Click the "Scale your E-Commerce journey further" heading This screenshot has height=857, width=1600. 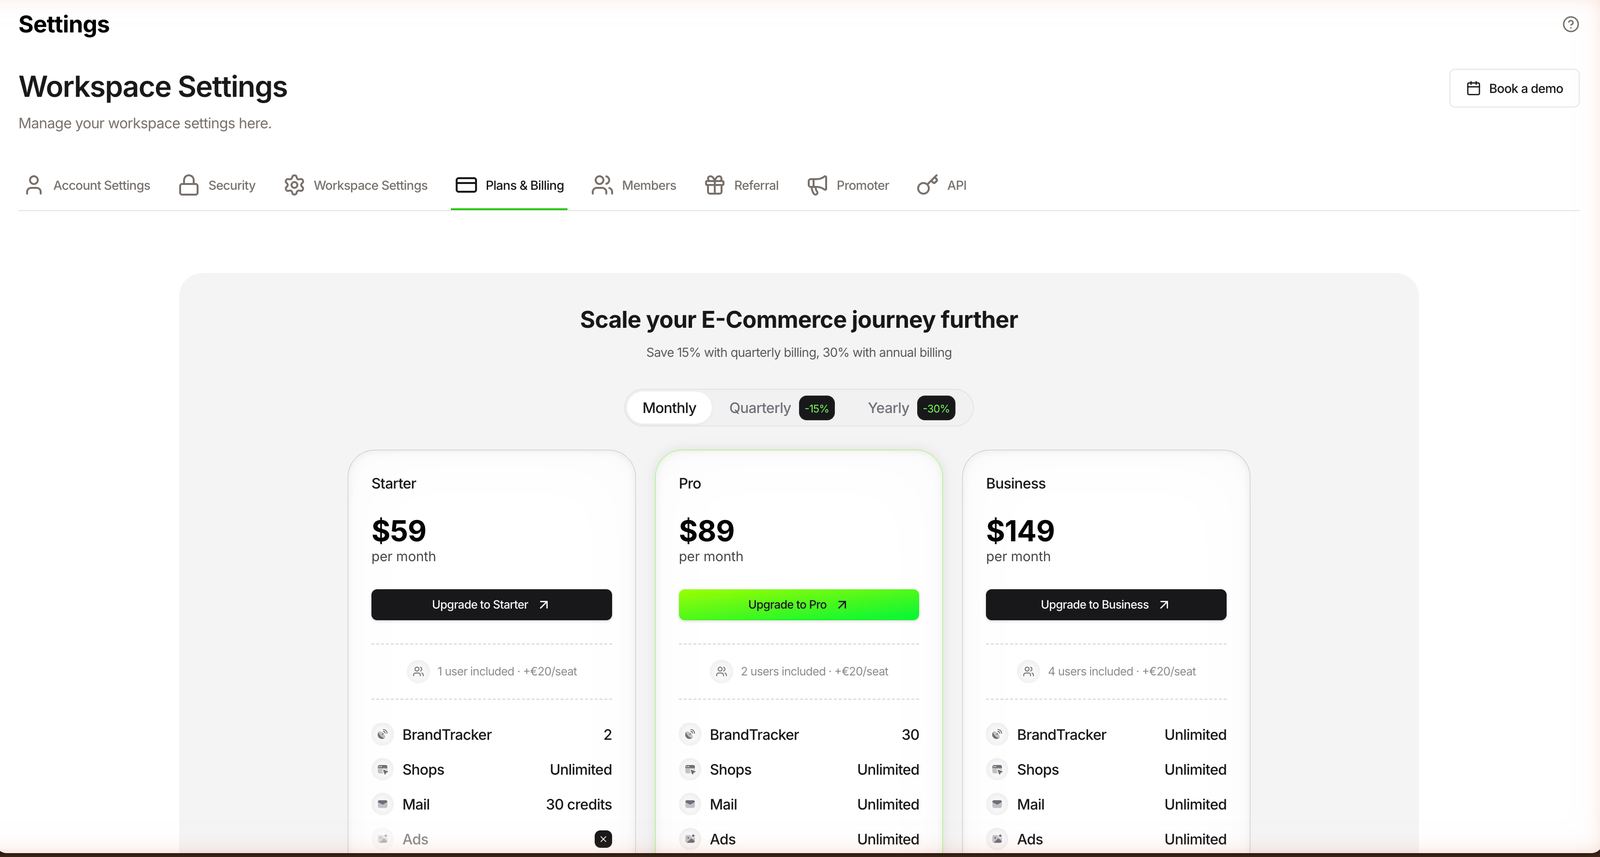coord(799,320)
